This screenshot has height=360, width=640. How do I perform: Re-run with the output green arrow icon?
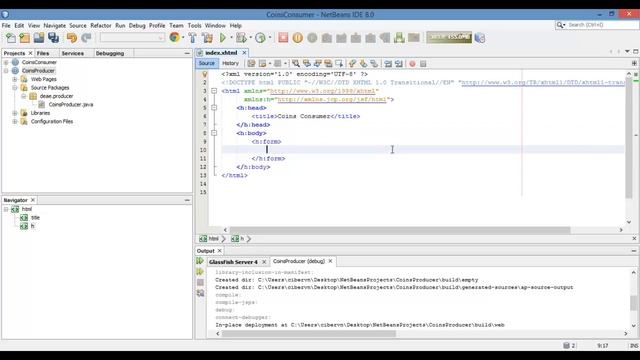pos(200,261)
